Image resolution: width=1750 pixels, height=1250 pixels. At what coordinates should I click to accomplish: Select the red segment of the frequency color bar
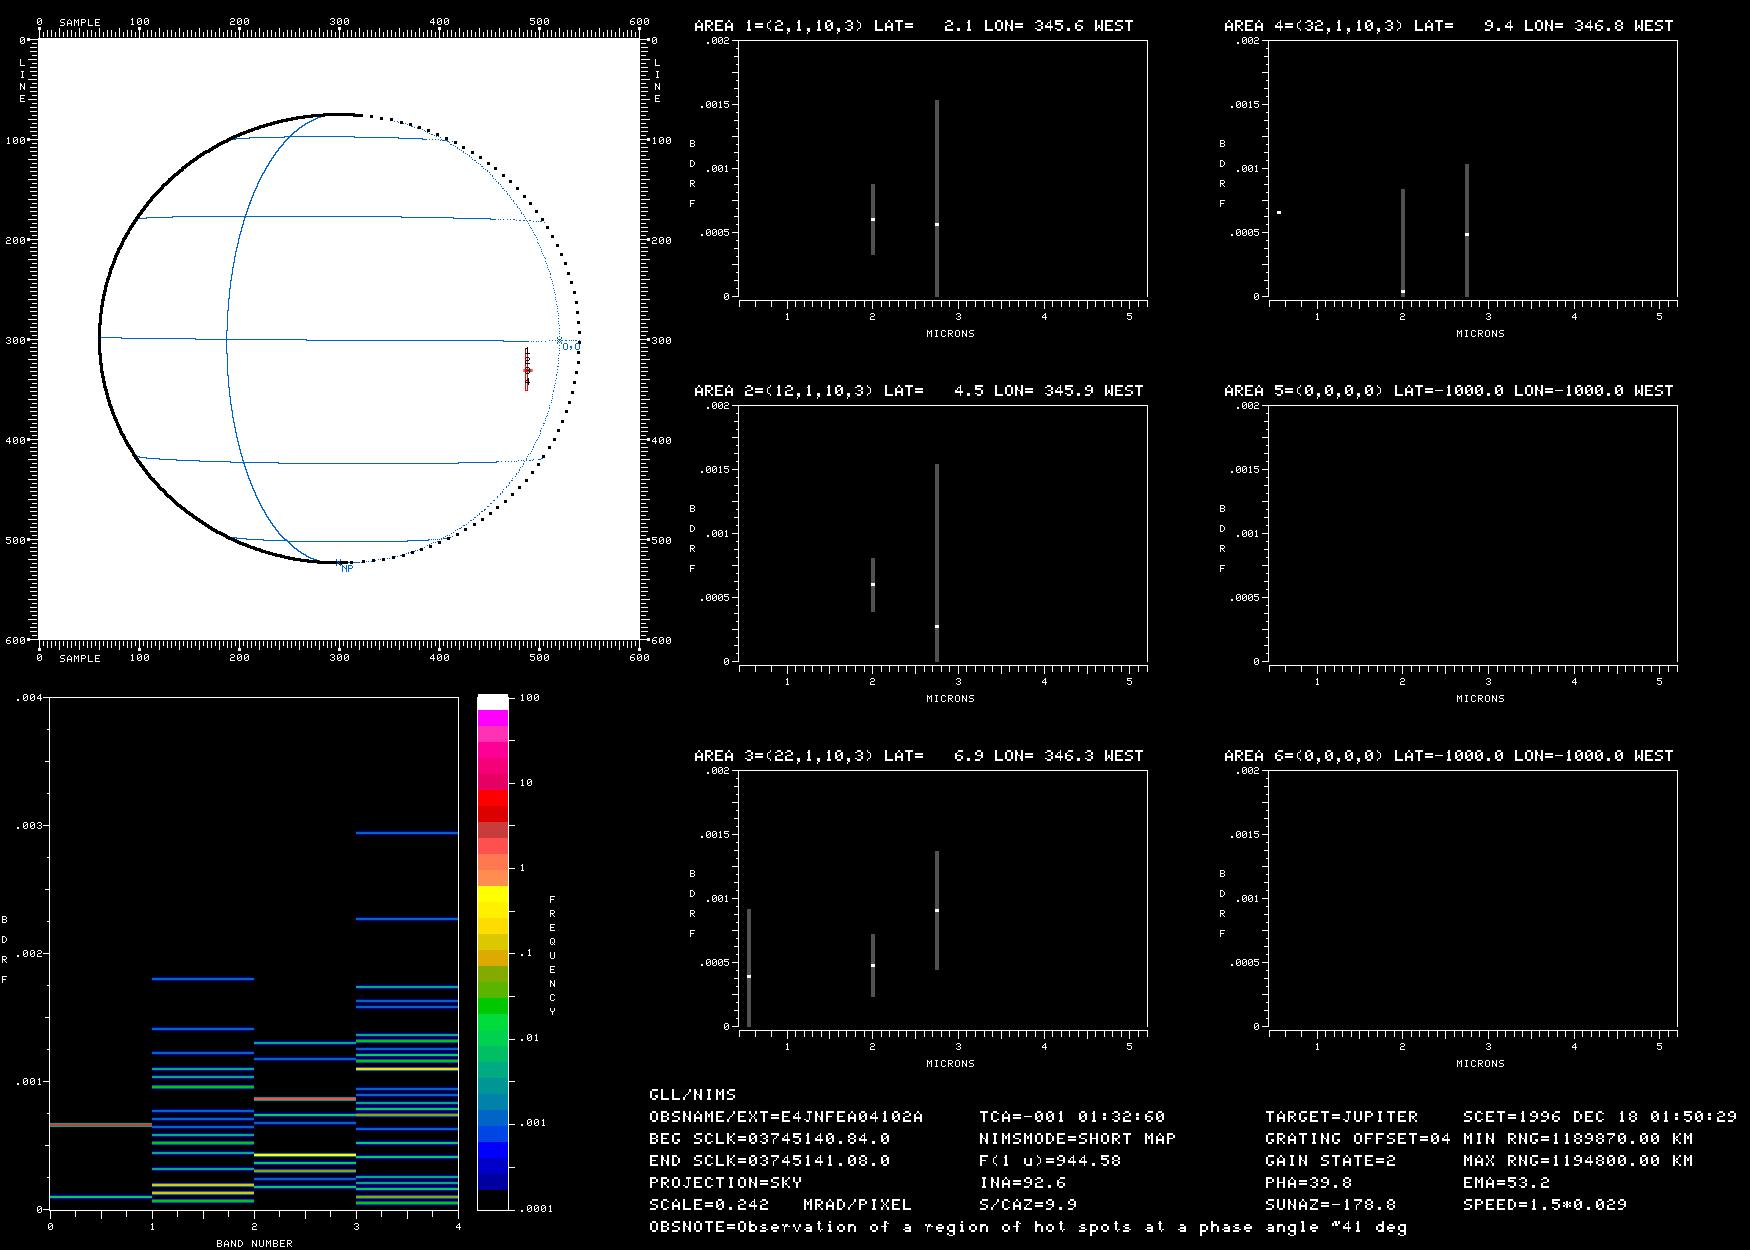(x=493, y=805)
